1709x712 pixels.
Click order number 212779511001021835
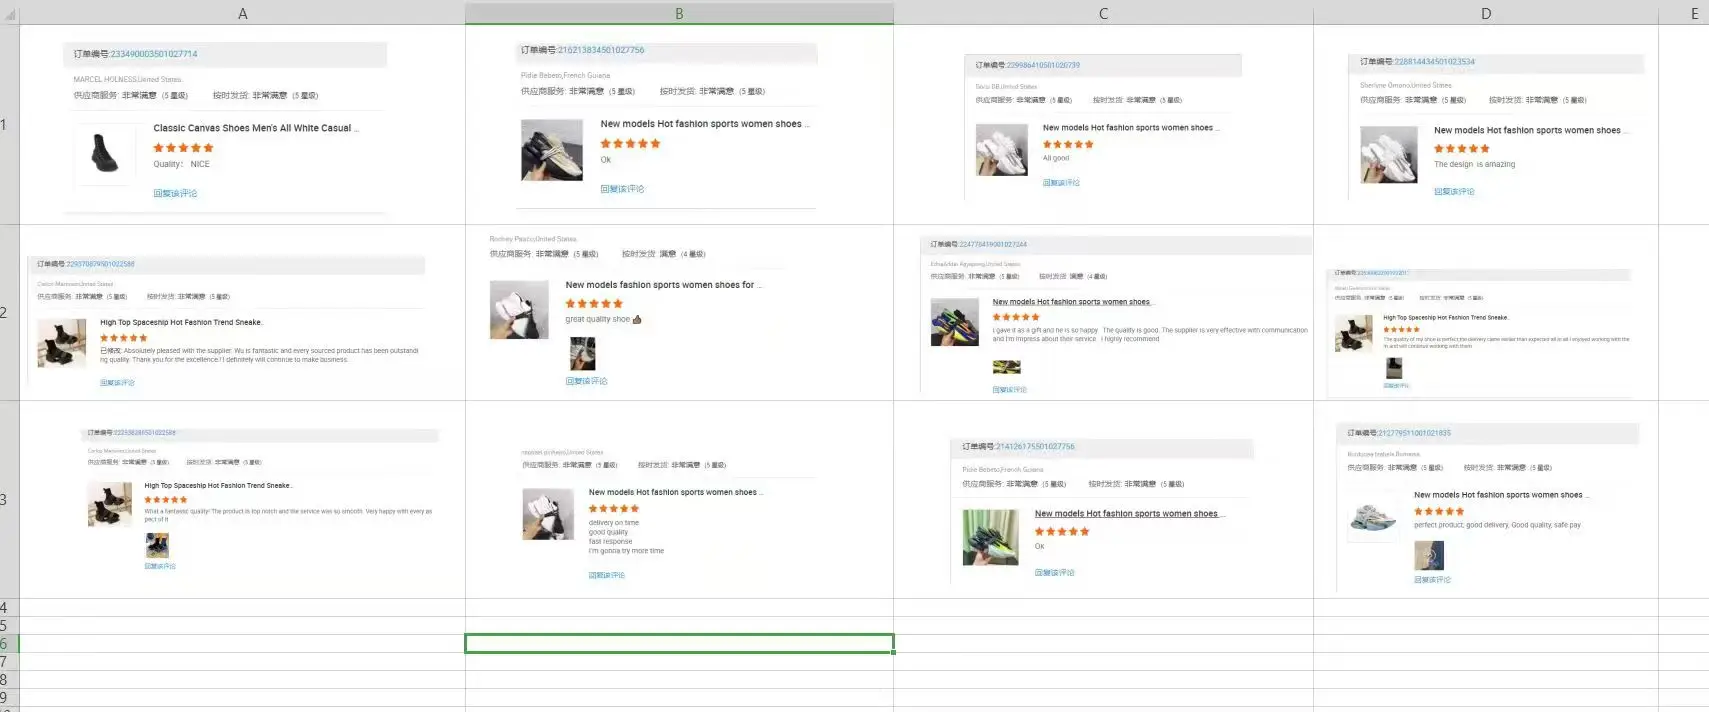pyautogui.click(x=1414, y=433)
